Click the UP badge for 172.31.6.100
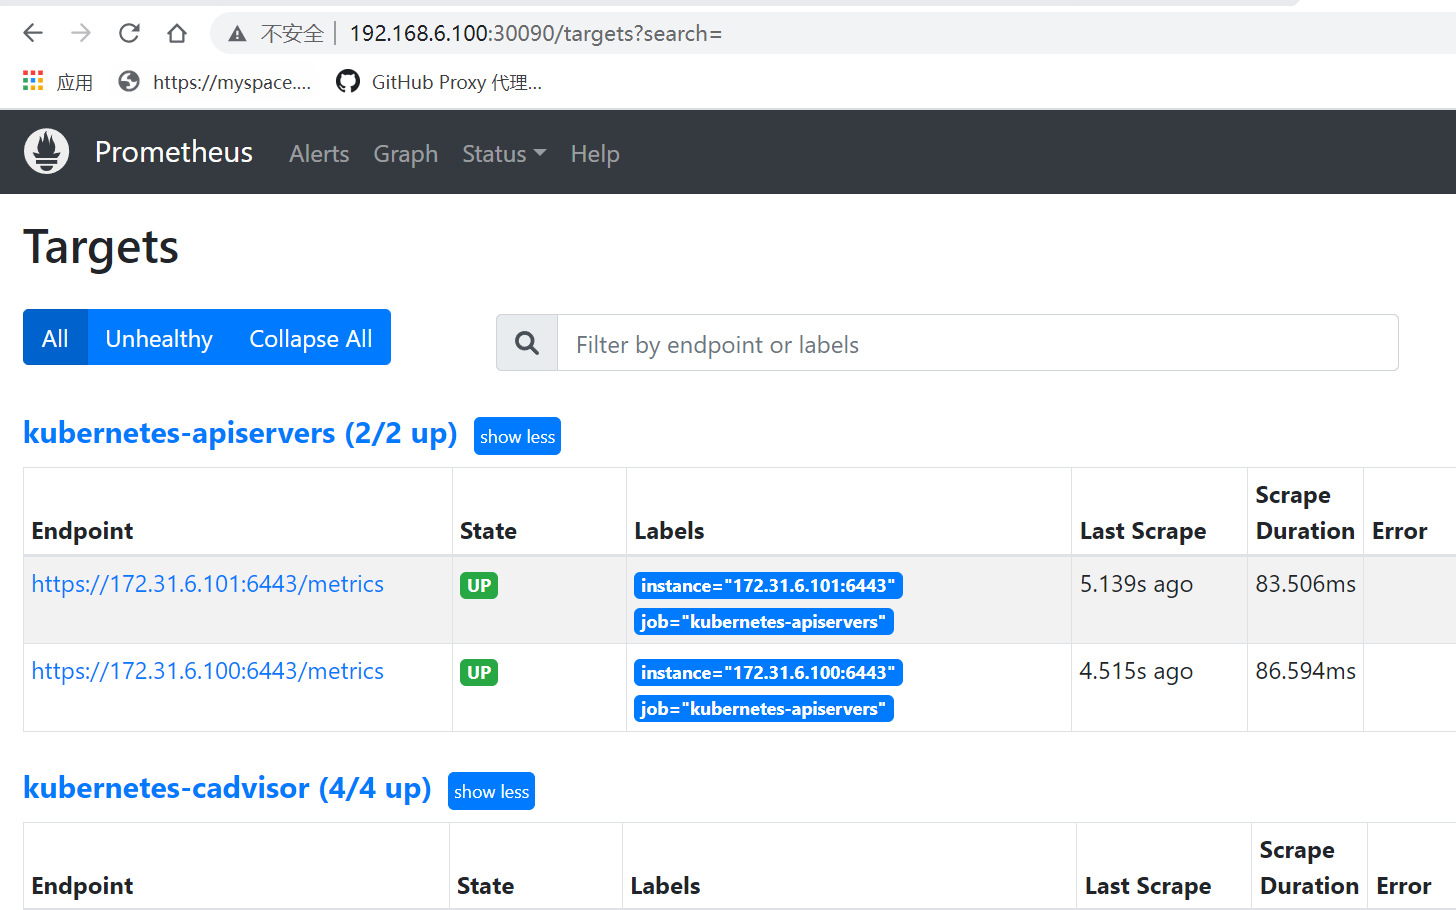1456x910 pixels. [x=479, y=673]
